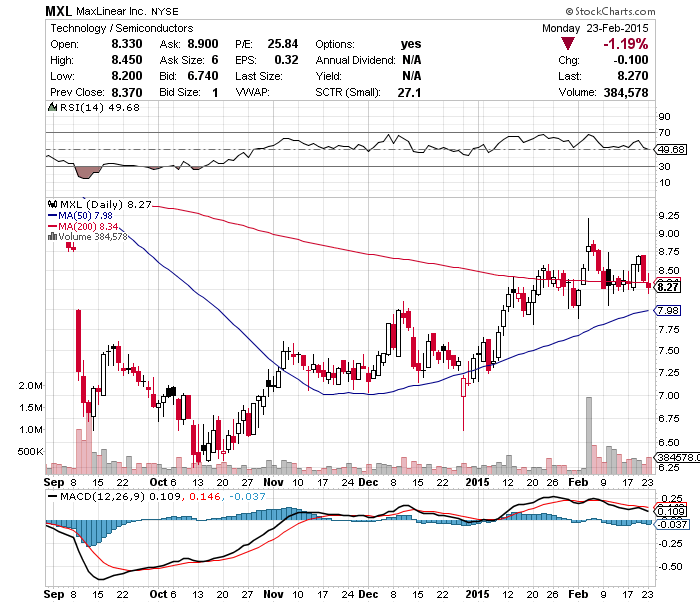This screenshot has width=700, height=603.
Task: Click the 384578 volume axis tag
Action: pos(677,457)
